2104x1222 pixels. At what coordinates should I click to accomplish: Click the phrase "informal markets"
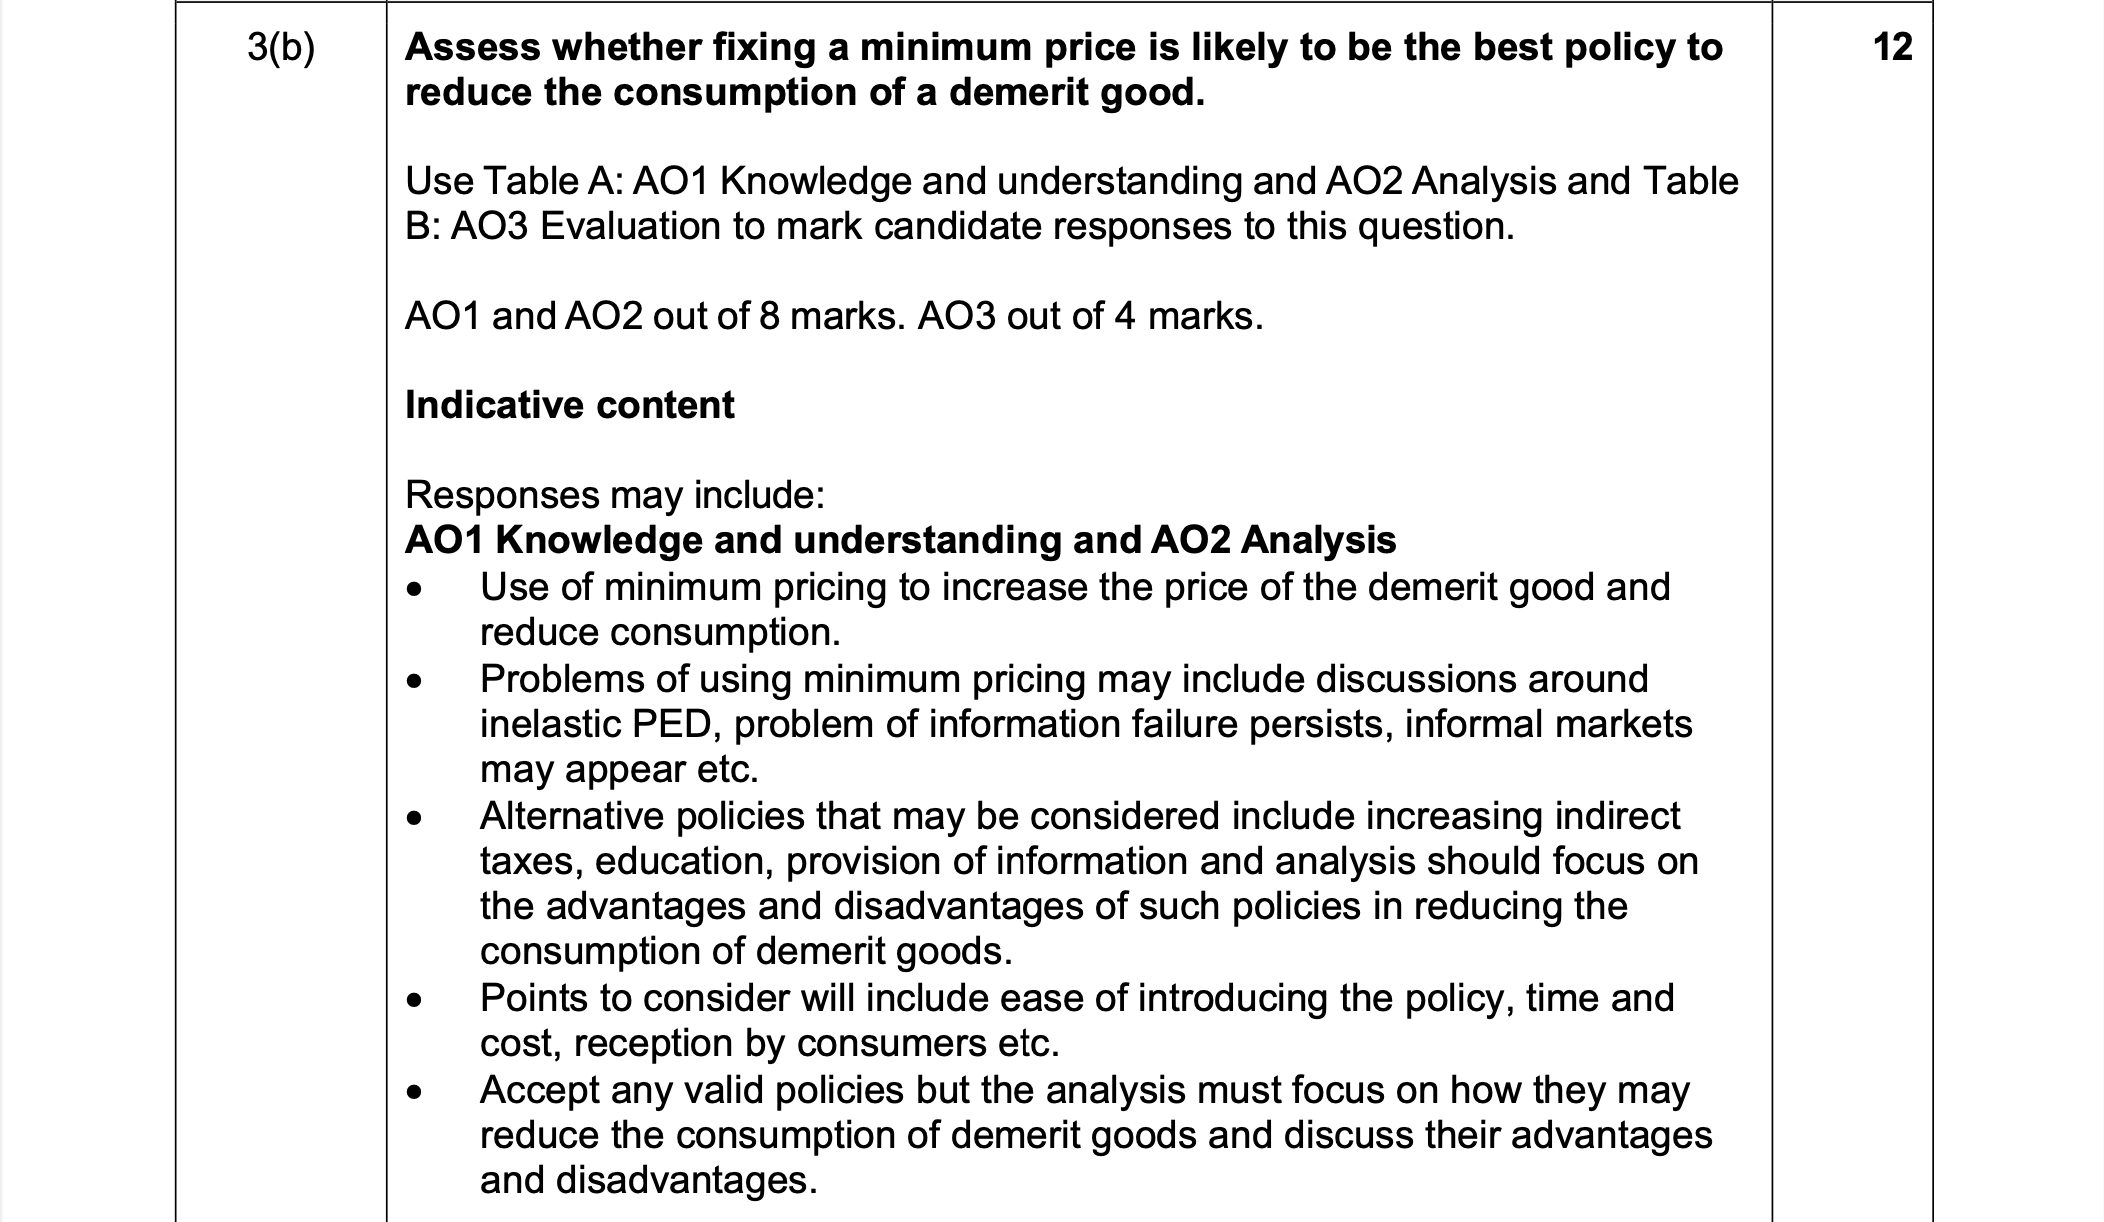coord(1548,724)
